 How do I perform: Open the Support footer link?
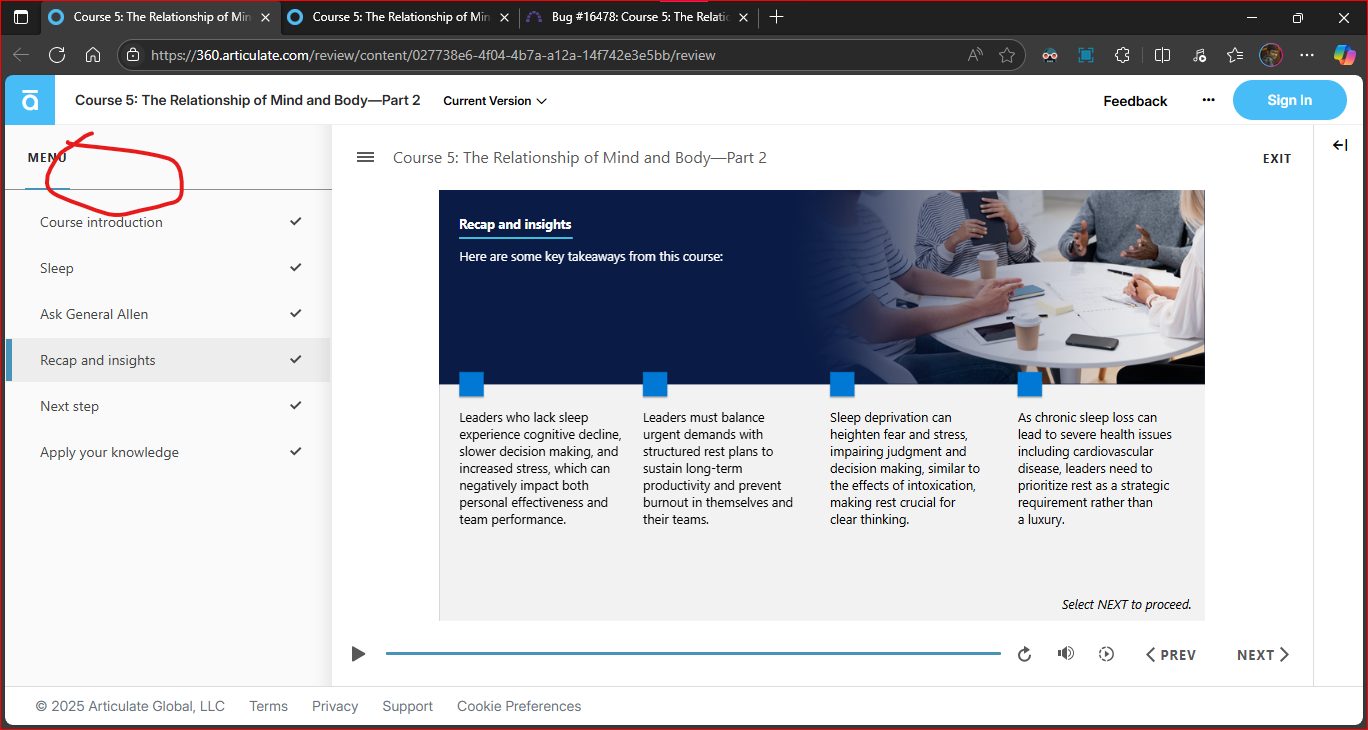(x=408, y=706)
